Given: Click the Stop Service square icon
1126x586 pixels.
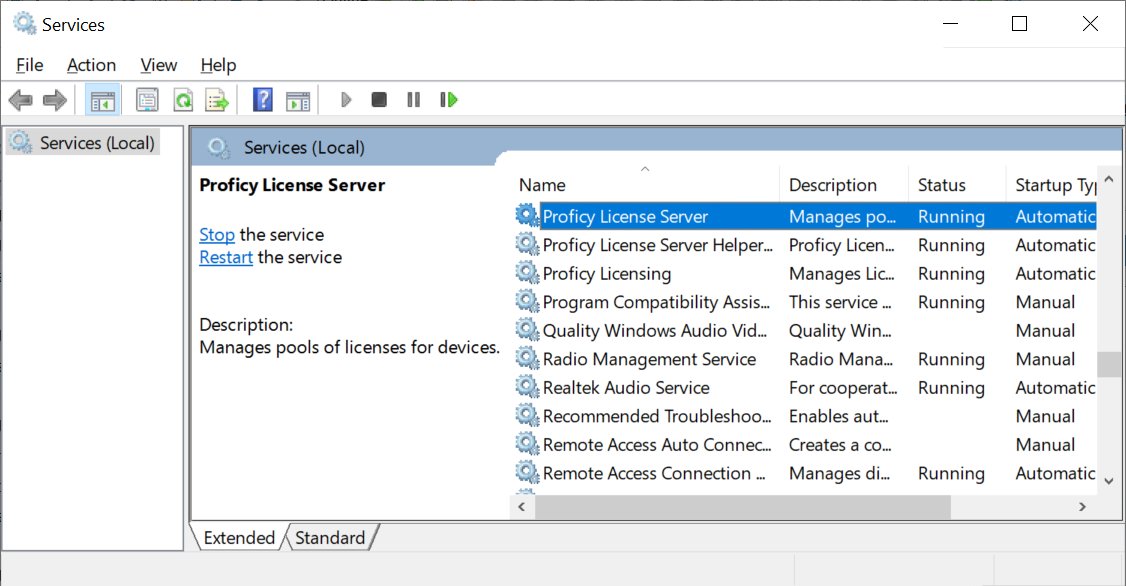Looking at the screenshot, I should [x=379, y=100].
